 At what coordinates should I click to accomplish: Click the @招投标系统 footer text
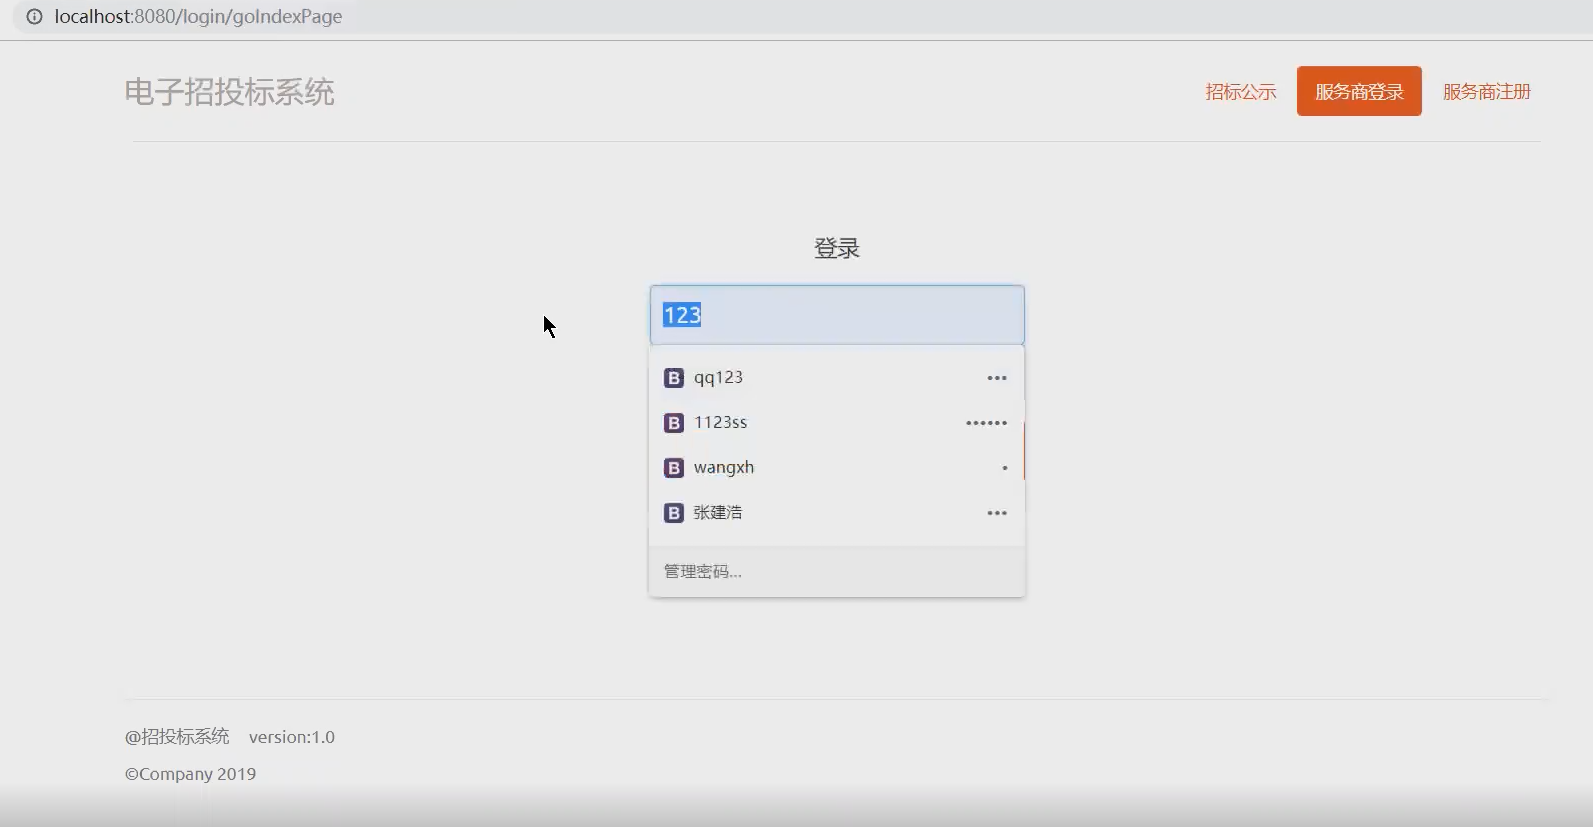pyautogui.click(x=177, y=737)
